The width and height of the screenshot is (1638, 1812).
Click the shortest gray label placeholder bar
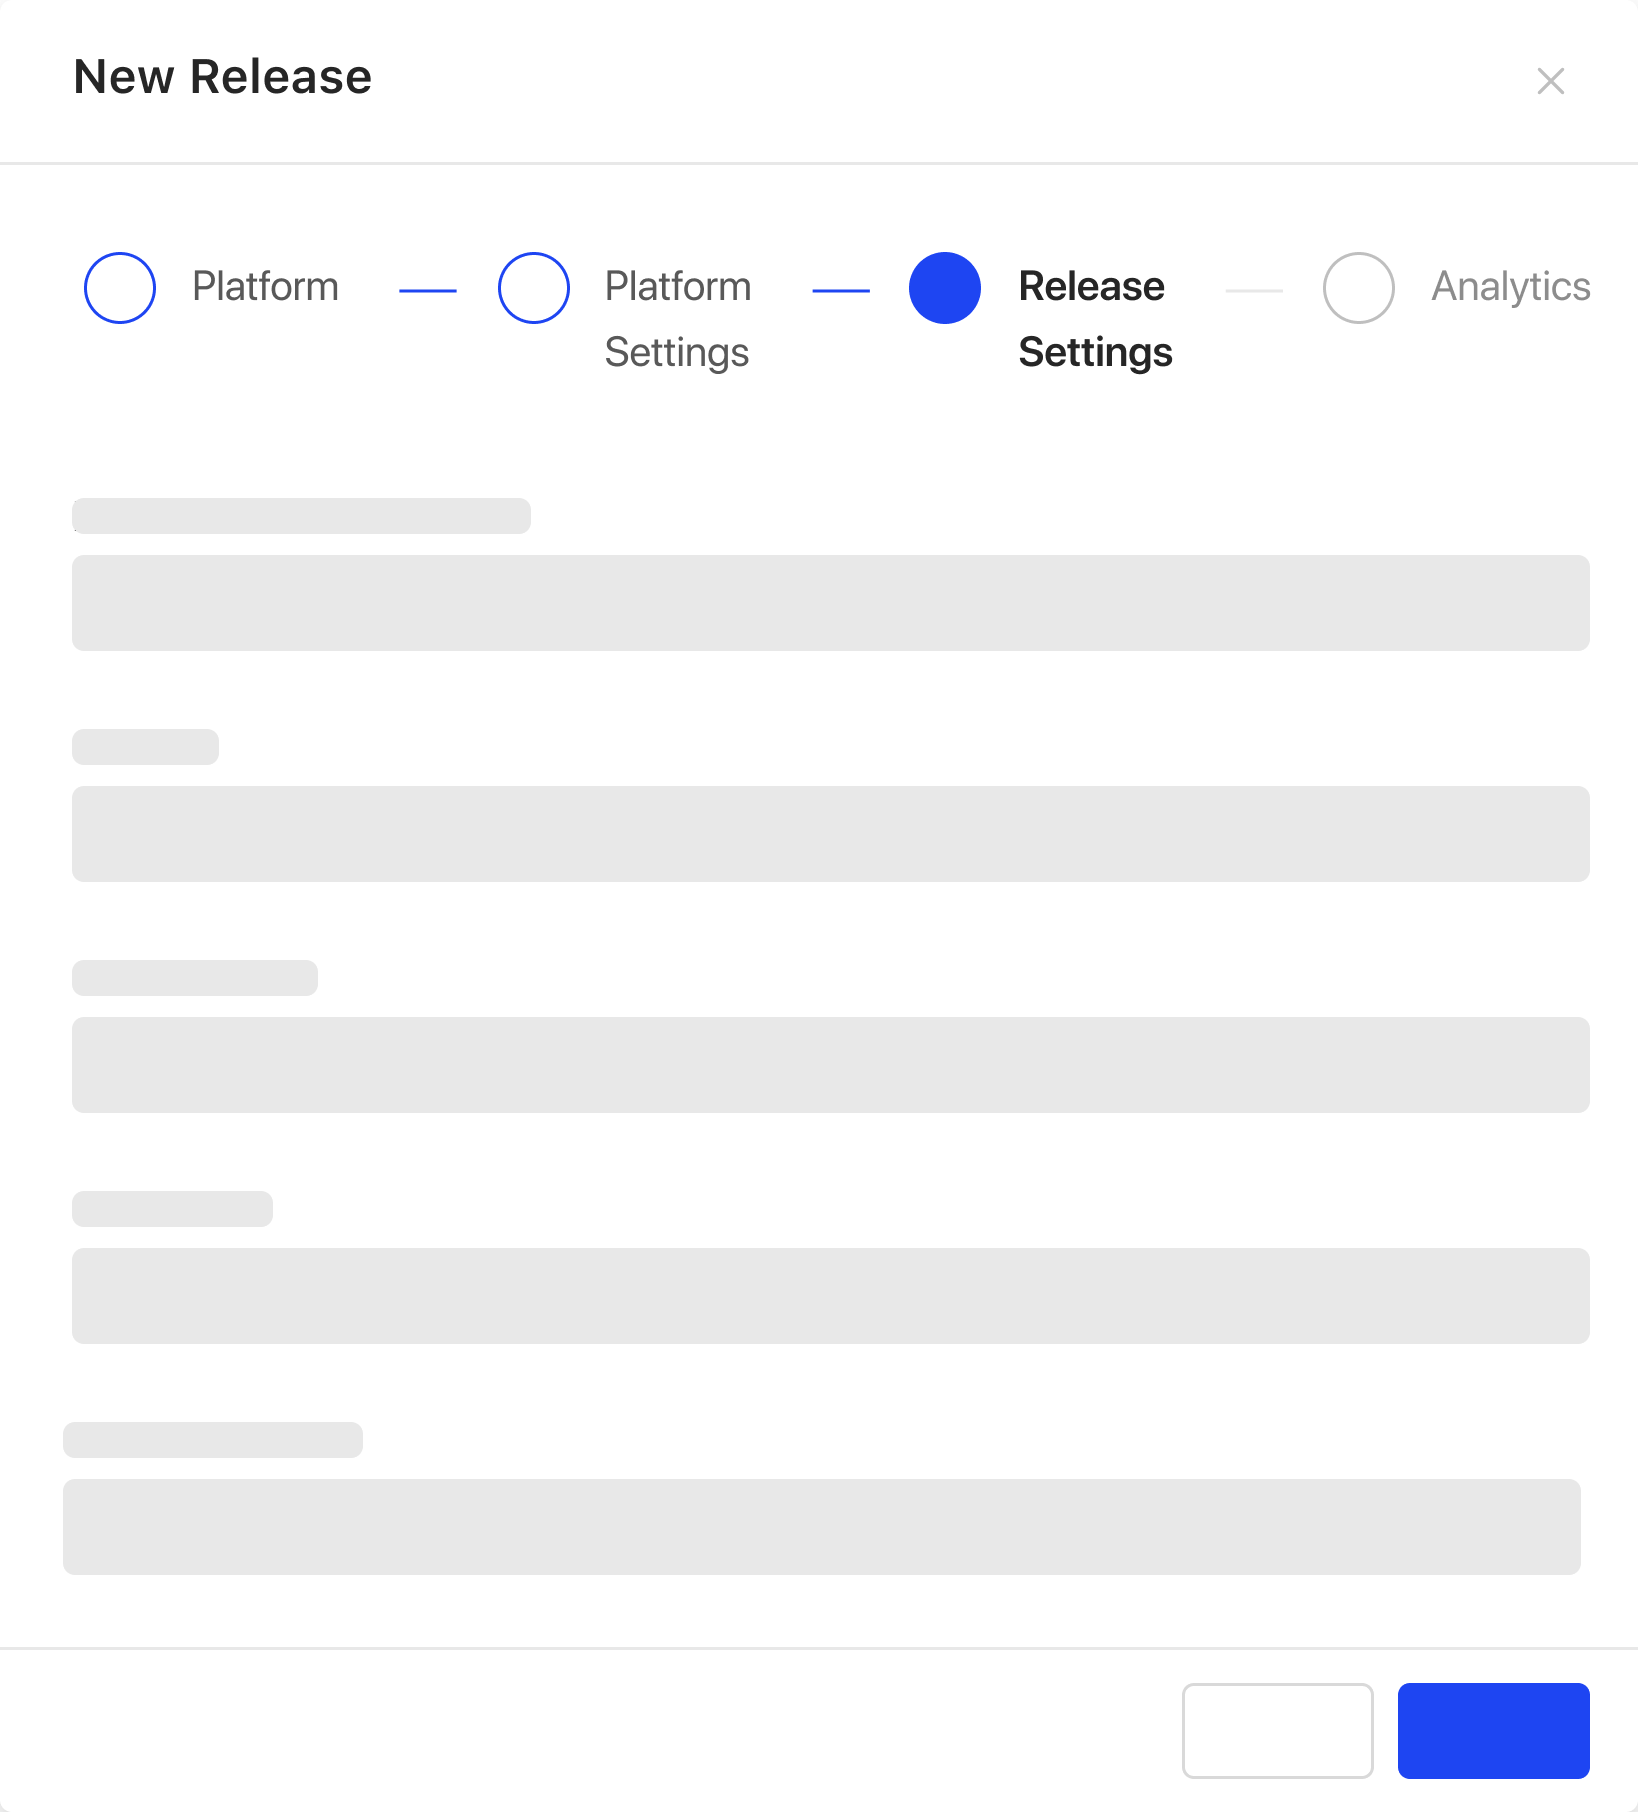tap(145, 747)
